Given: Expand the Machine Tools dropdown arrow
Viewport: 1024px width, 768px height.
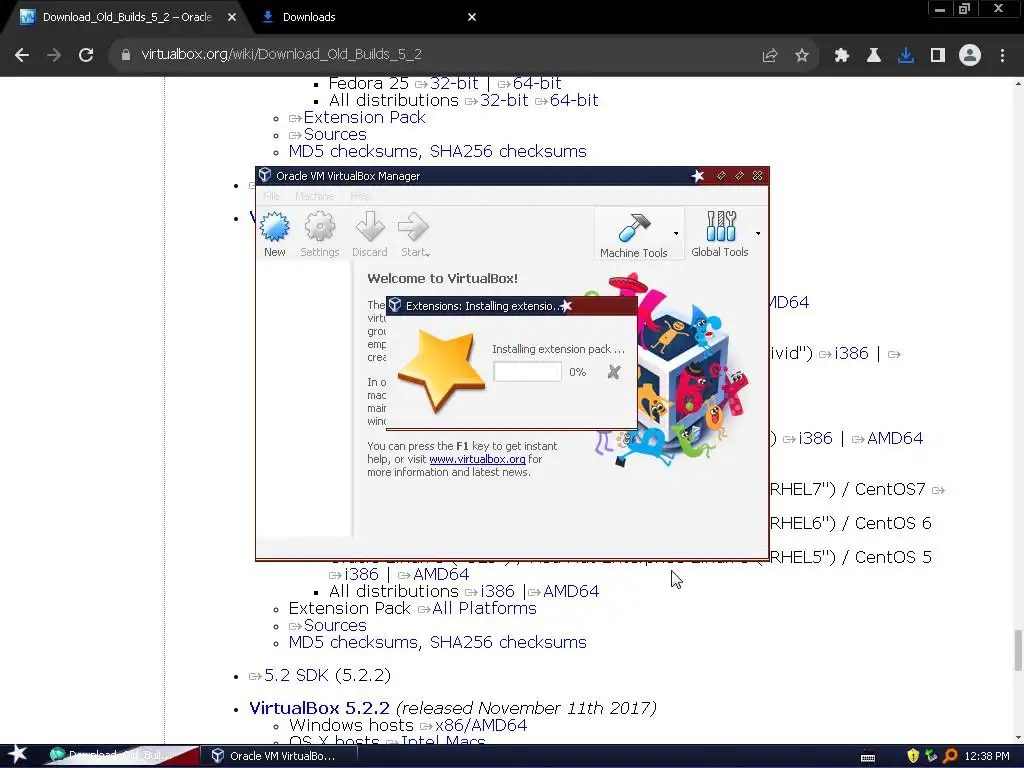Looking at the screenshot, I should coord(676,233).
